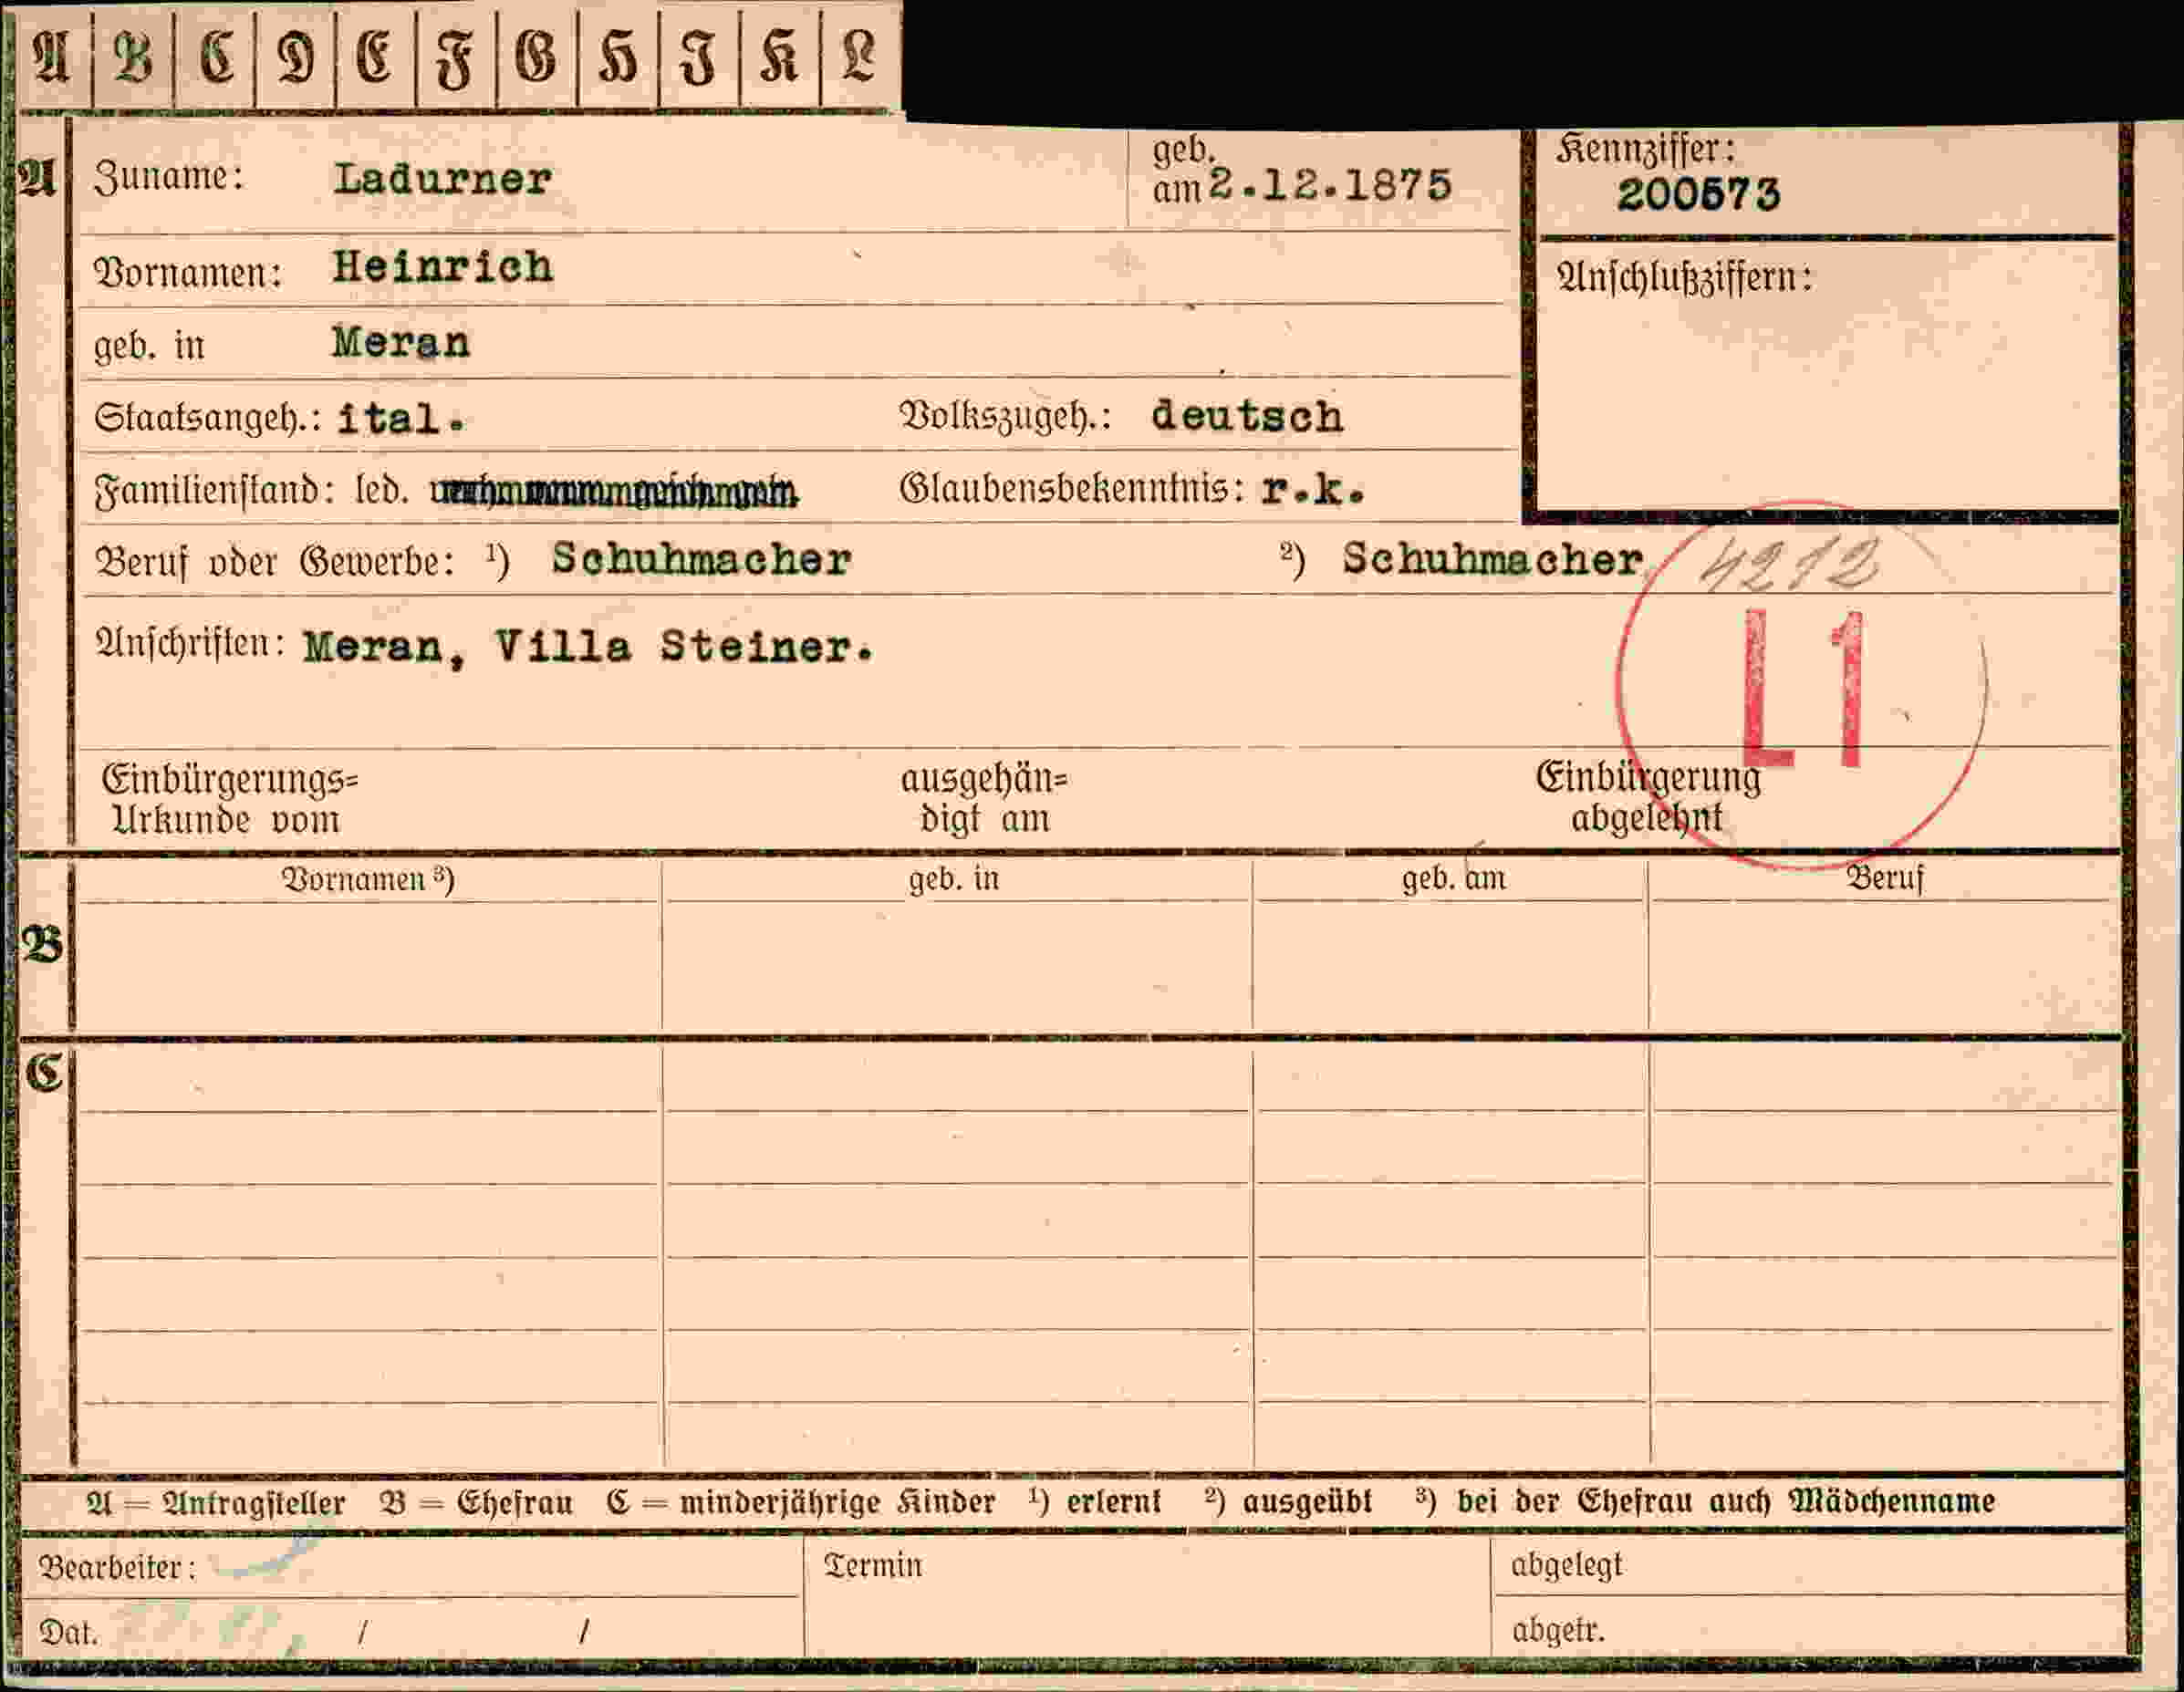Screen dimensions: 2184x1692
Task: Select the marital status 'led.'
Action: click(382, 491)
